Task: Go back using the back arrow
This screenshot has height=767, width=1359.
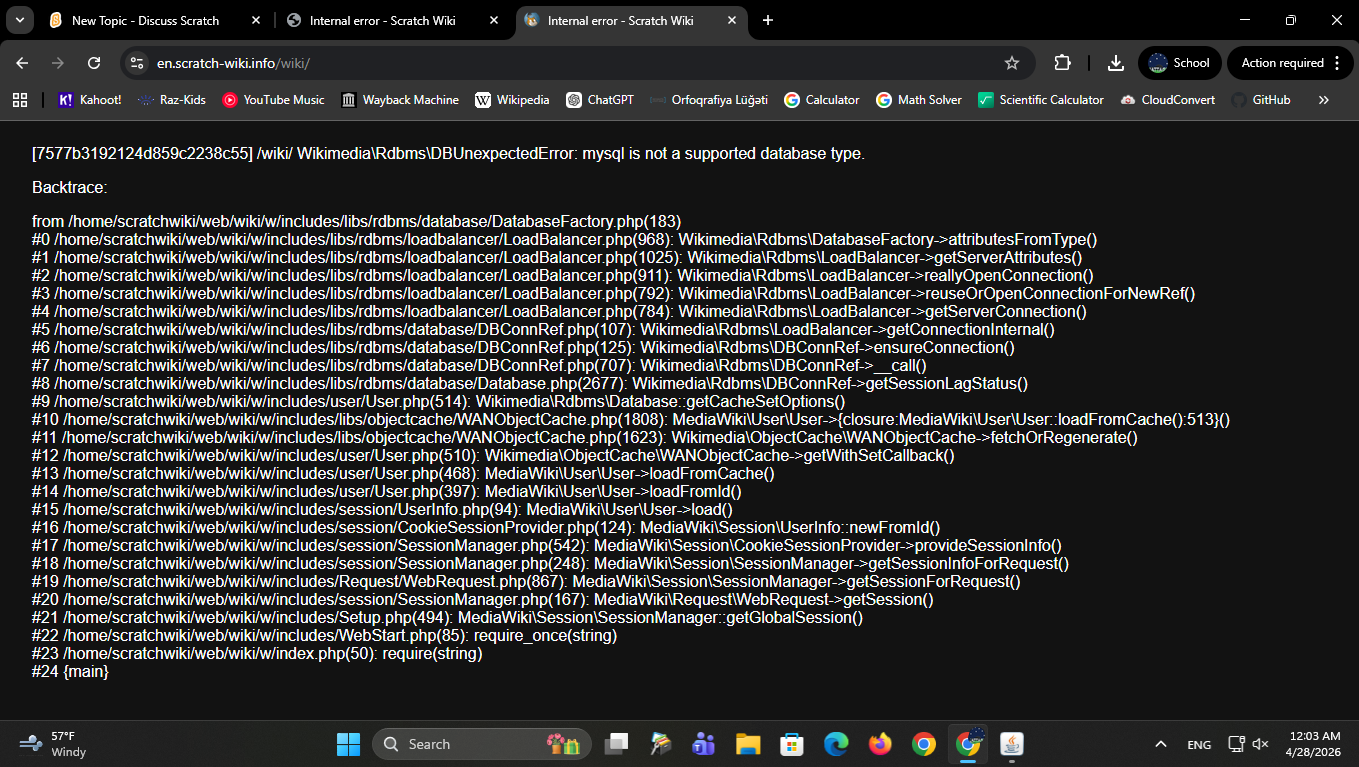Action: [x=22, y=63]
